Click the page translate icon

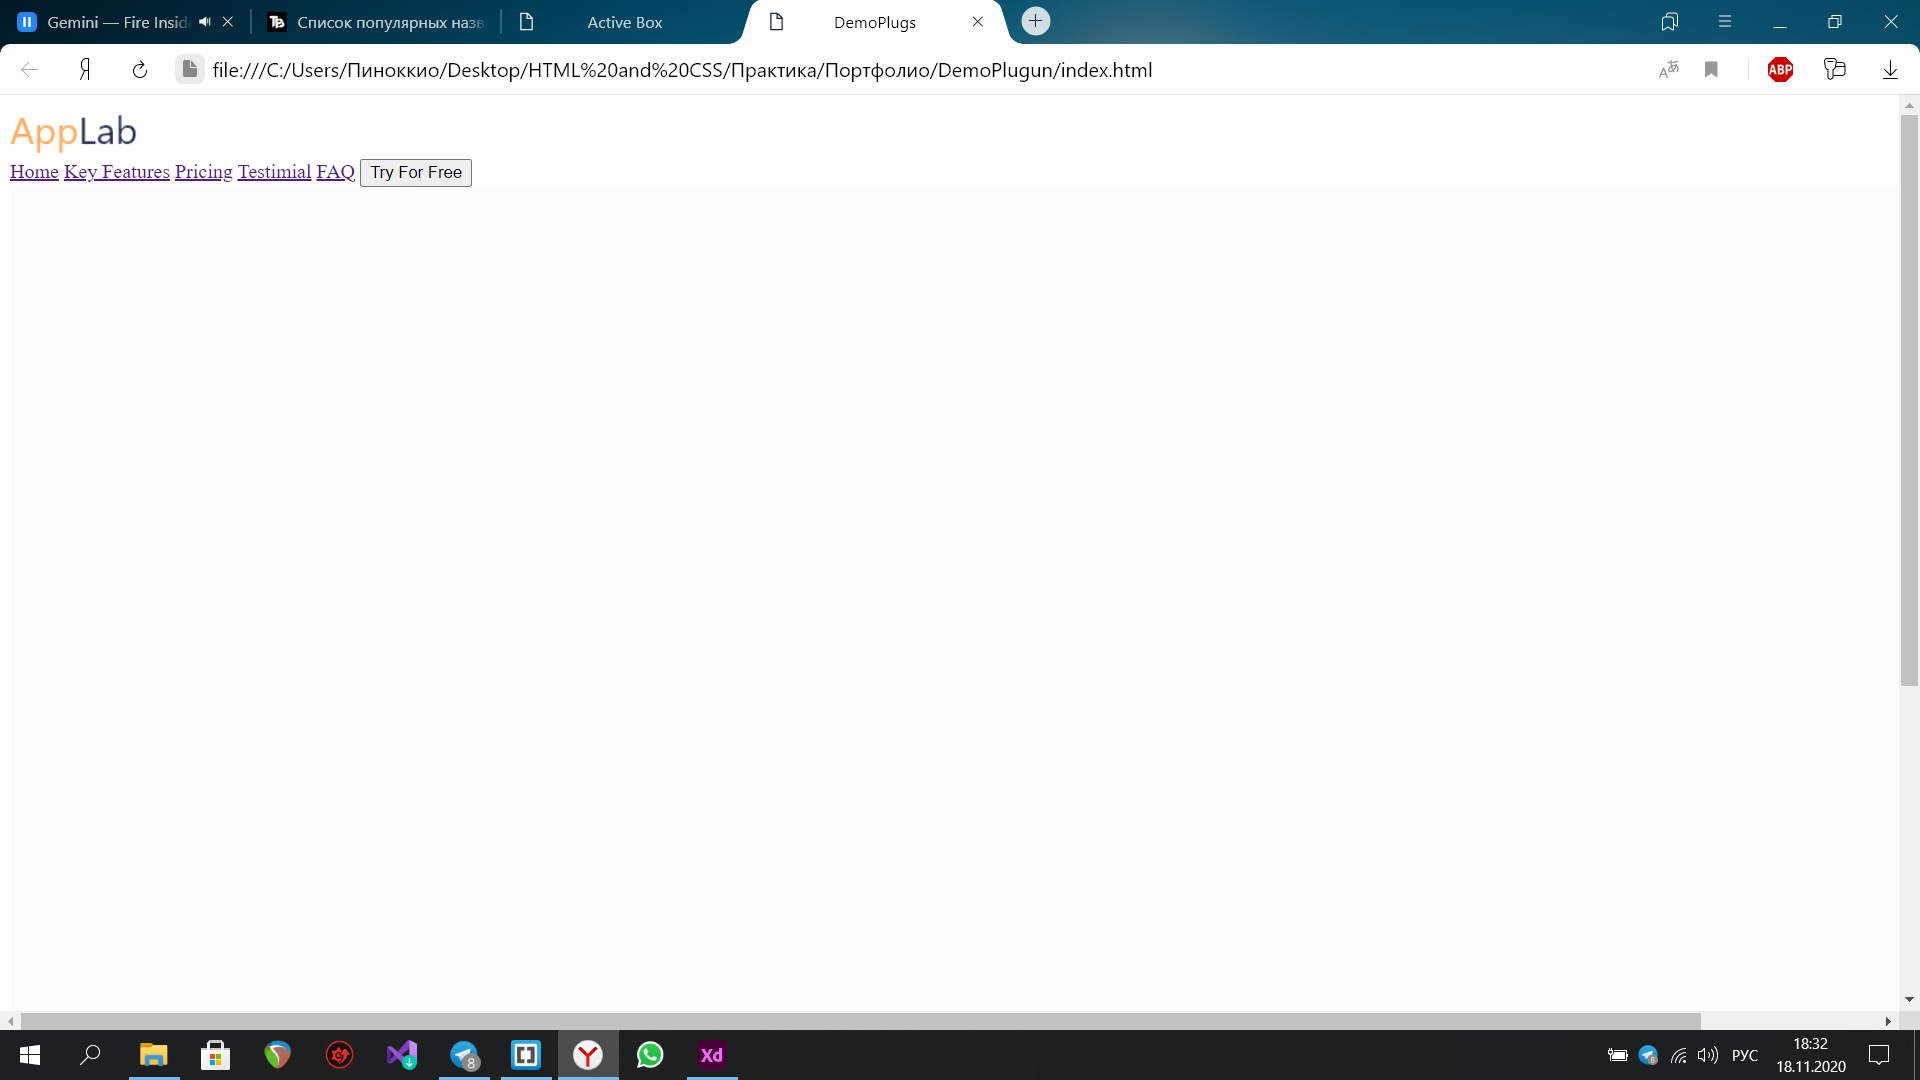pyautogui.click(x=1668, y=70)
